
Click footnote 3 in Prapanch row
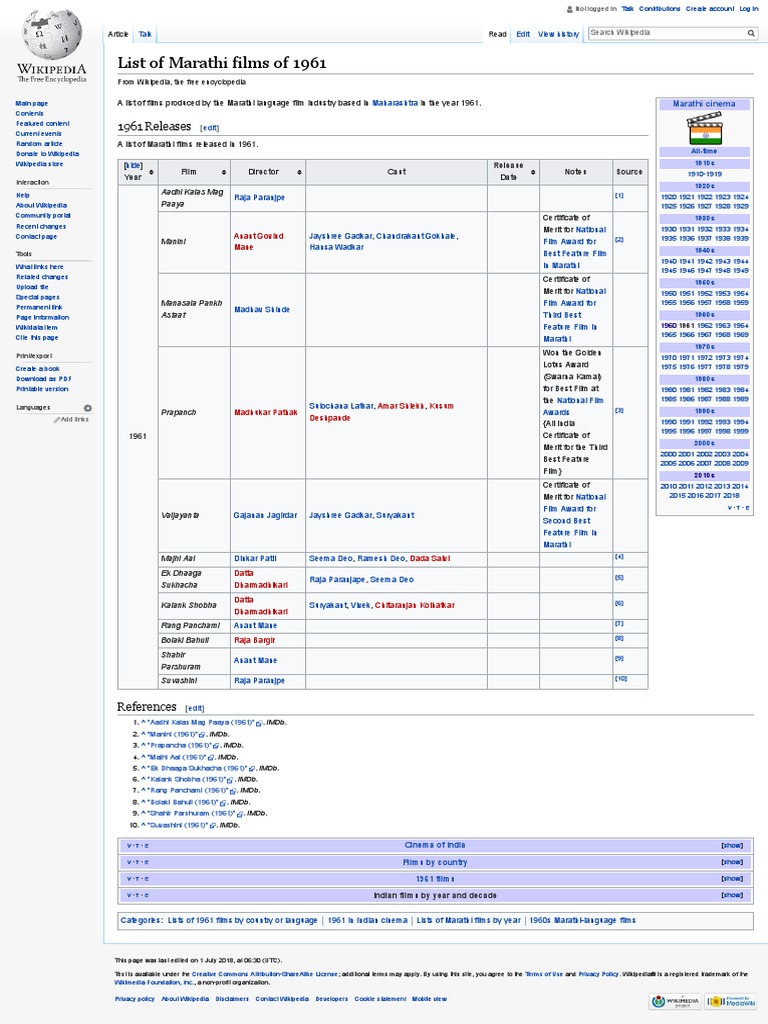(x=619, y=410)
